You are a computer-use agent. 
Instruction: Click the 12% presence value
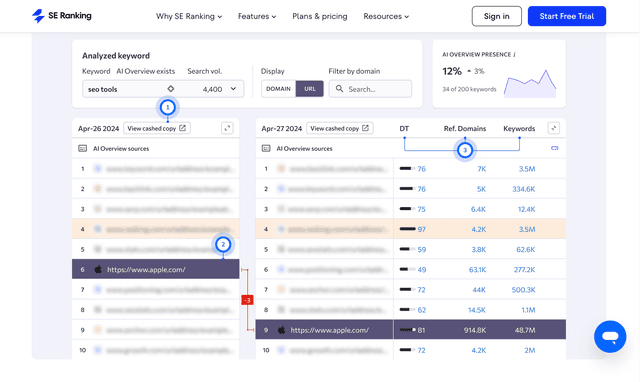452,71
